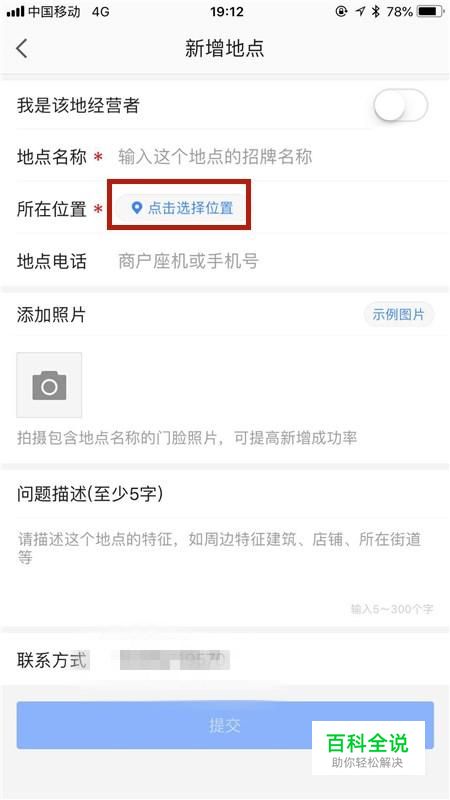Tap the location pin icon
The height and width of the screenshot is (800, 450).
point(136,208)
